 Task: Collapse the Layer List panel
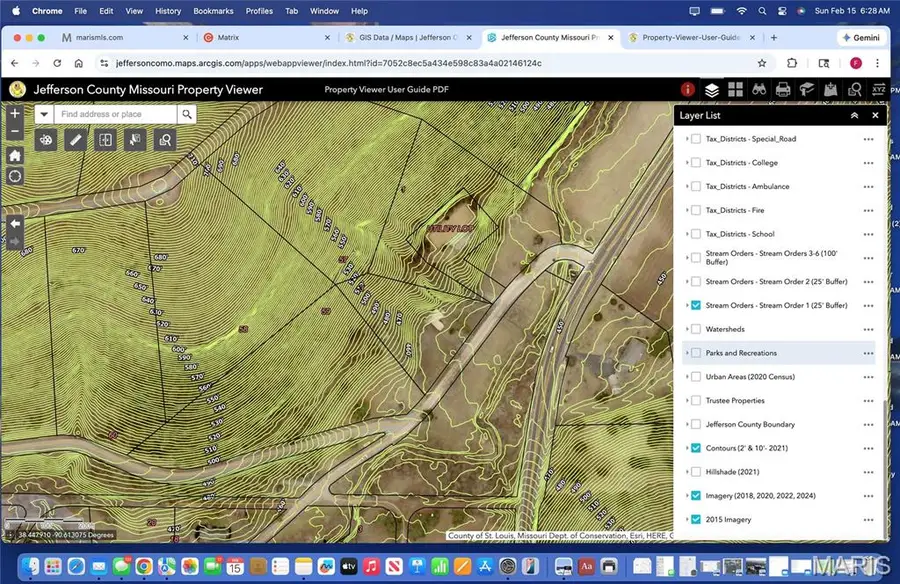tap(854, 116)
